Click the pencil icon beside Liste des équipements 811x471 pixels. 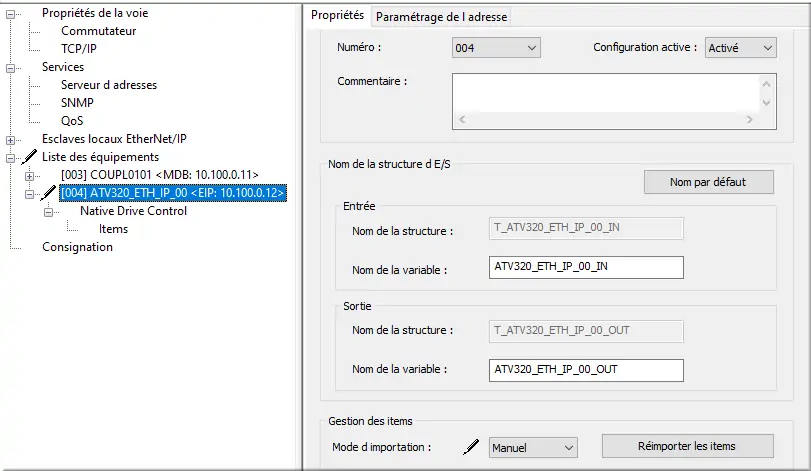(x=29, y=157)
